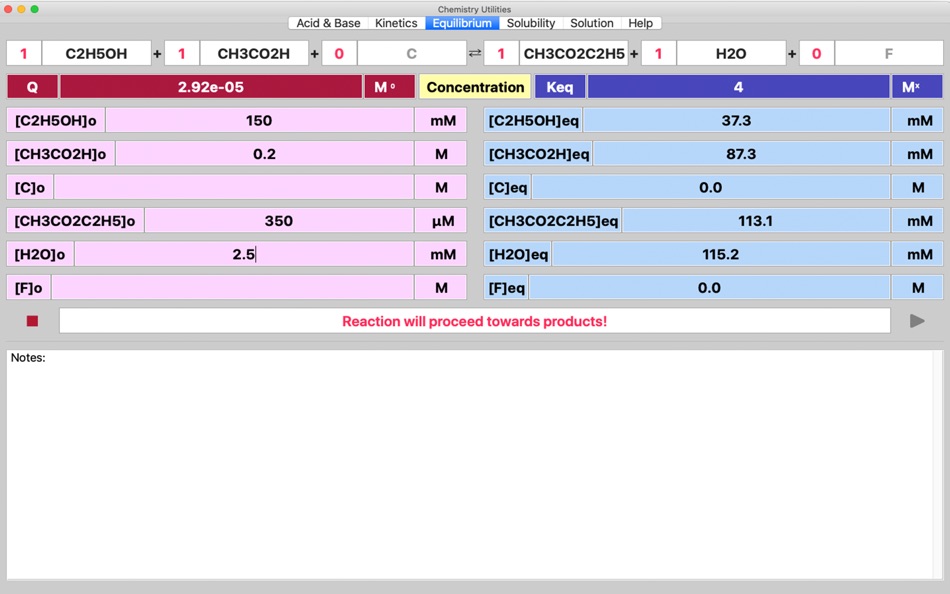This screenshot has width=950, height=594.
Task: Edit the H2O coefficient field
Action: [658, 53]
